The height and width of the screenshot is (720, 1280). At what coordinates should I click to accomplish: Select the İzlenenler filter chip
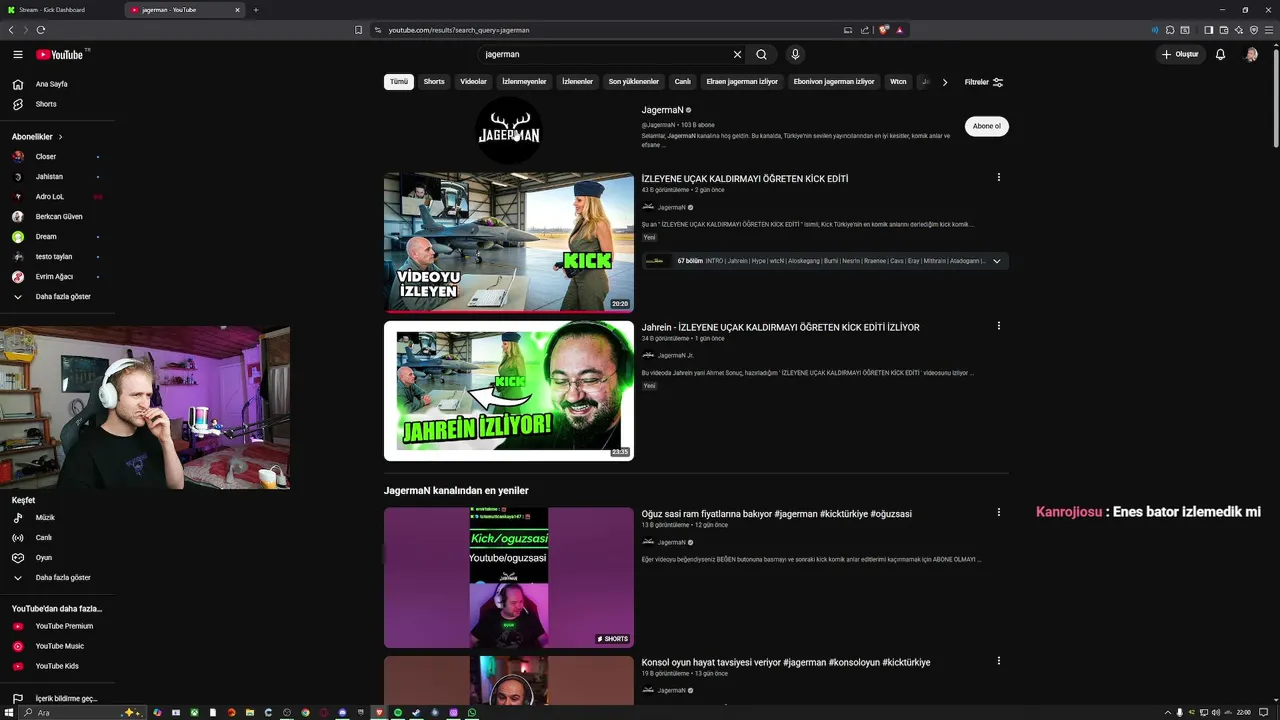tap(578, 82)
